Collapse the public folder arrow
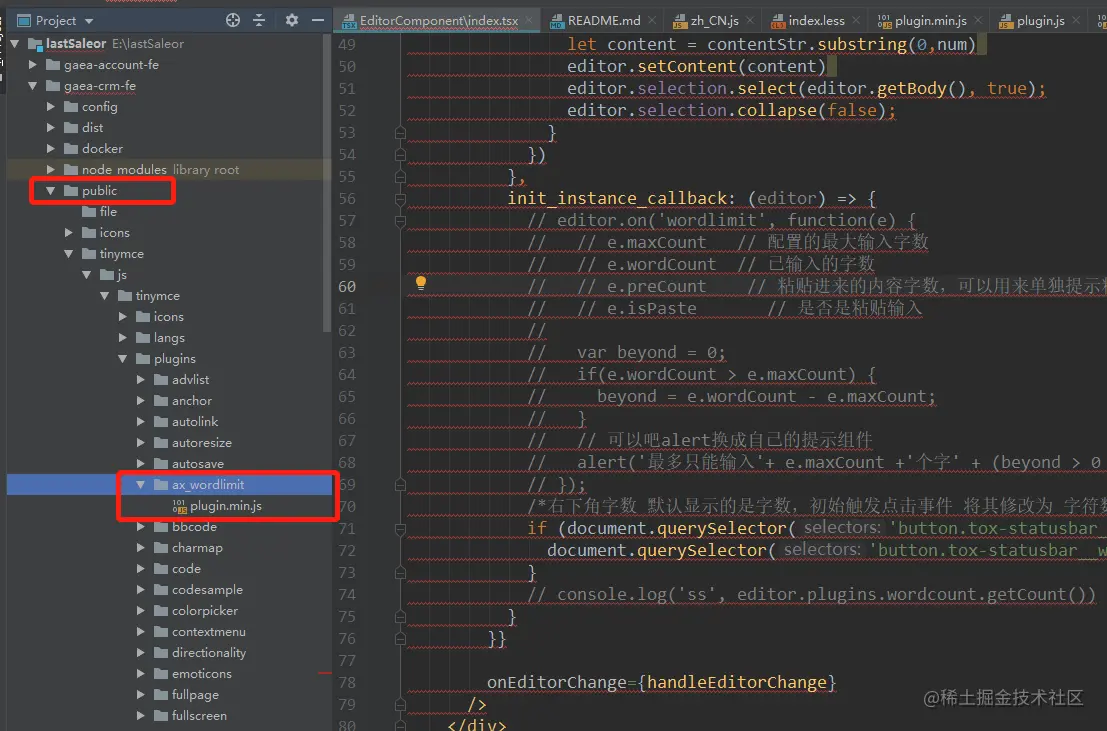The width and height of the screenshot is (1107, 731). (51, 191)
